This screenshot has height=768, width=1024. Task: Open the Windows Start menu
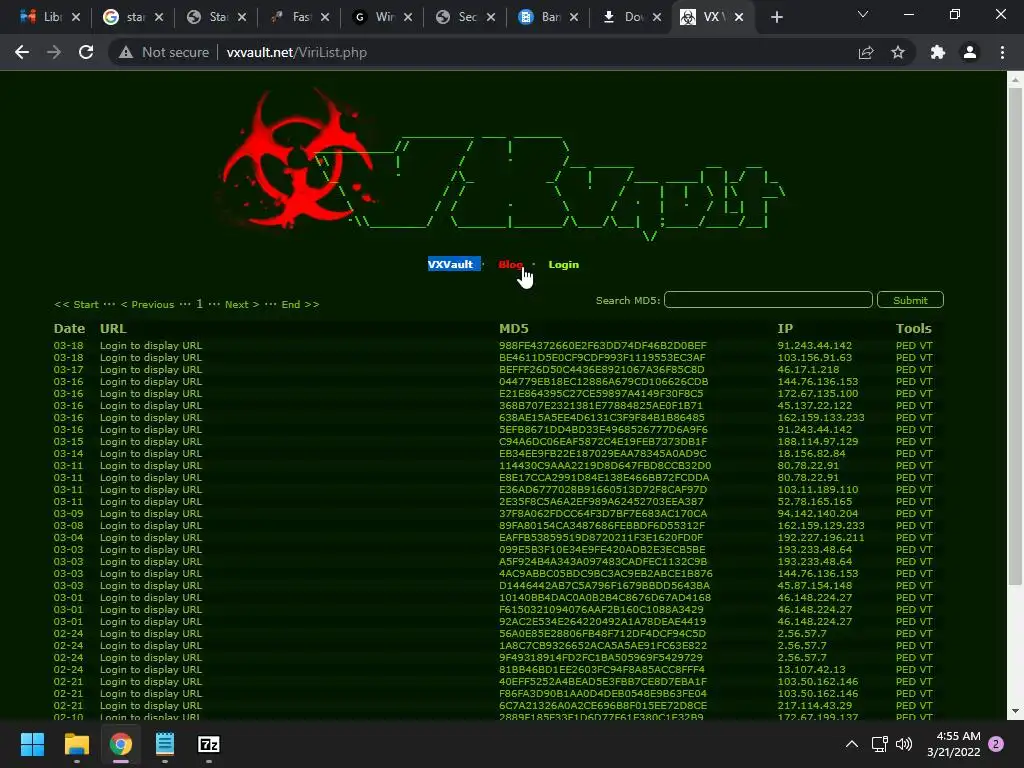pos(32,744)
